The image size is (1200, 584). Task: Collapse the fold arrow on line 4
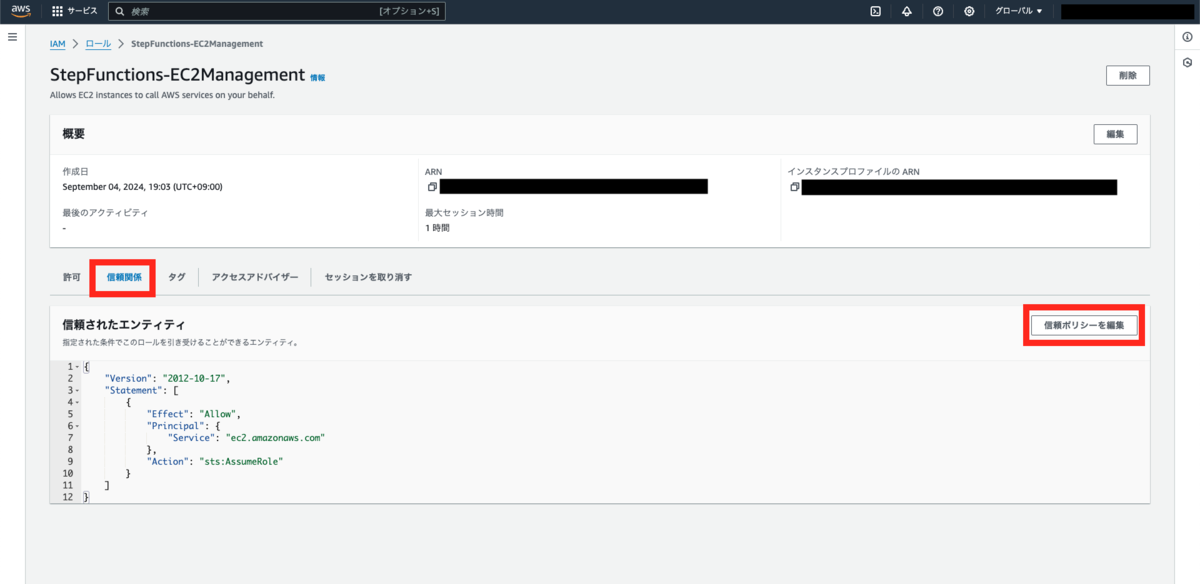coord(78,402)
